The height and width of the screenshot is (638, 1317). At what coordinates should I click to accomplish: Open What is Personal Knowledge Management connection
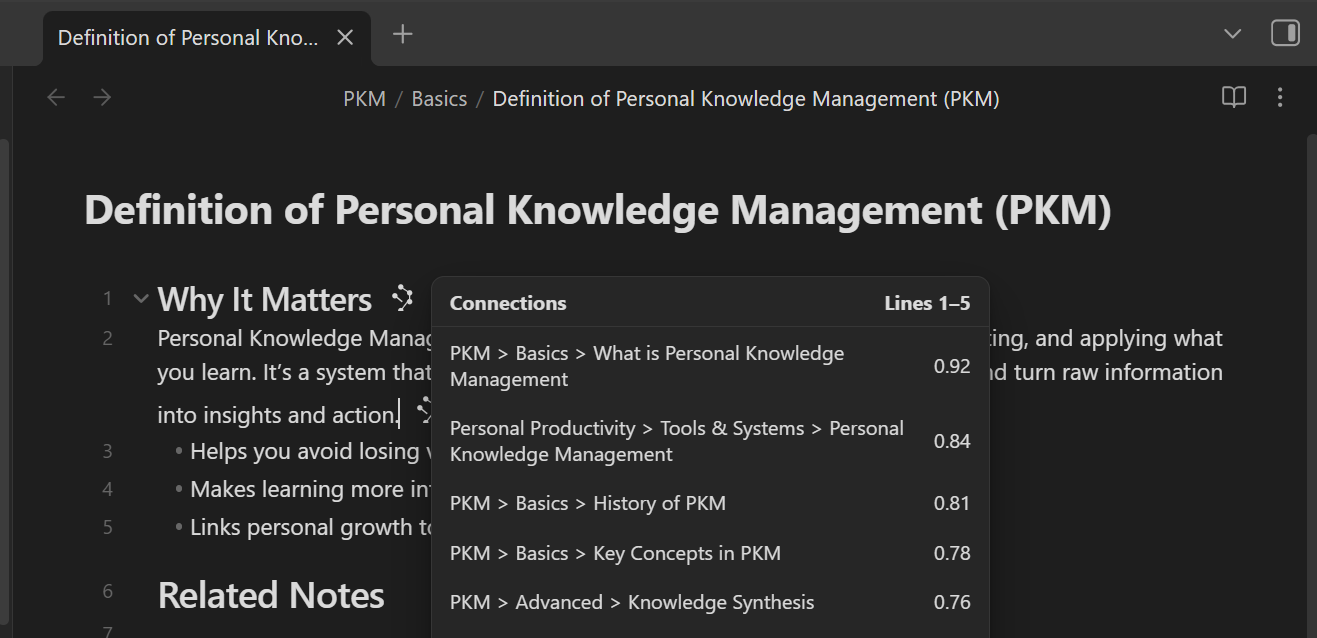pos(647,366)
